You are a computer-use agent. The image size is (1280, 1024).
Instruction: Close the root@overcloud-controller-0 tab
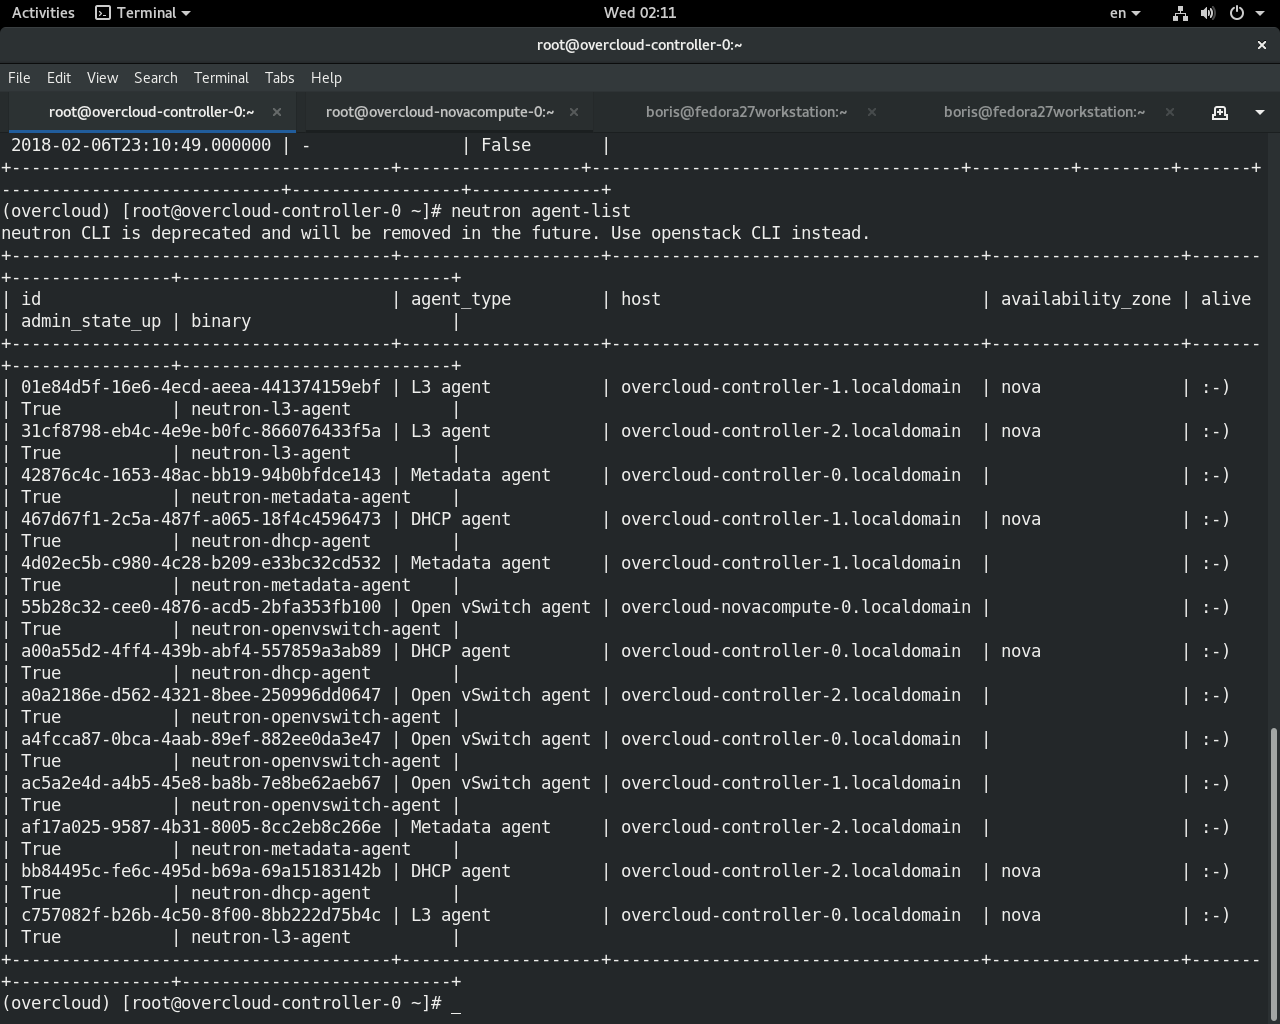[x=277, y=112]
